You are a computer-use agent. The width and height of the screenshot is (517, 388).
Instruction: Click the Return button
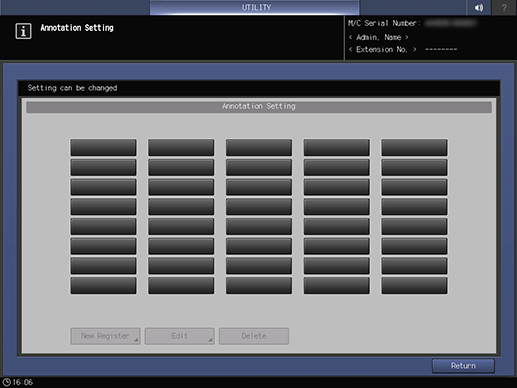(463, 366)
